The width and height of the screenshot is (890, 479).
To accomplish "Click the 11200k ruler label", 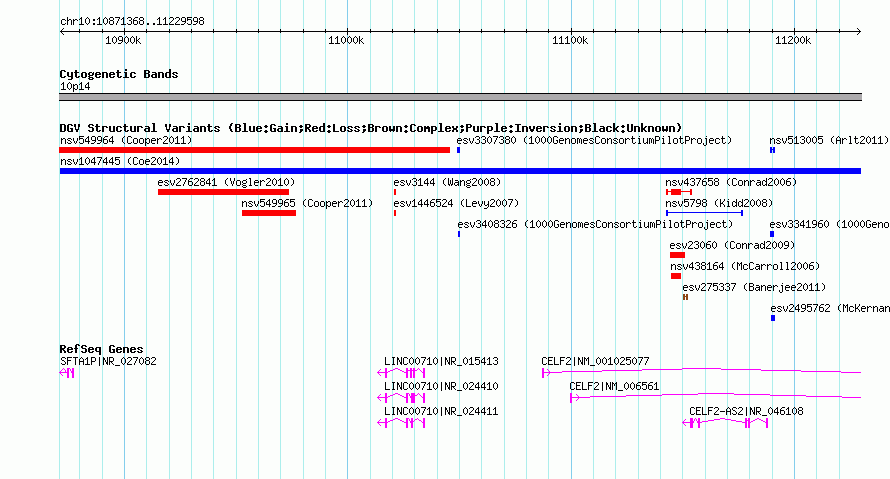I will [793, 40].
